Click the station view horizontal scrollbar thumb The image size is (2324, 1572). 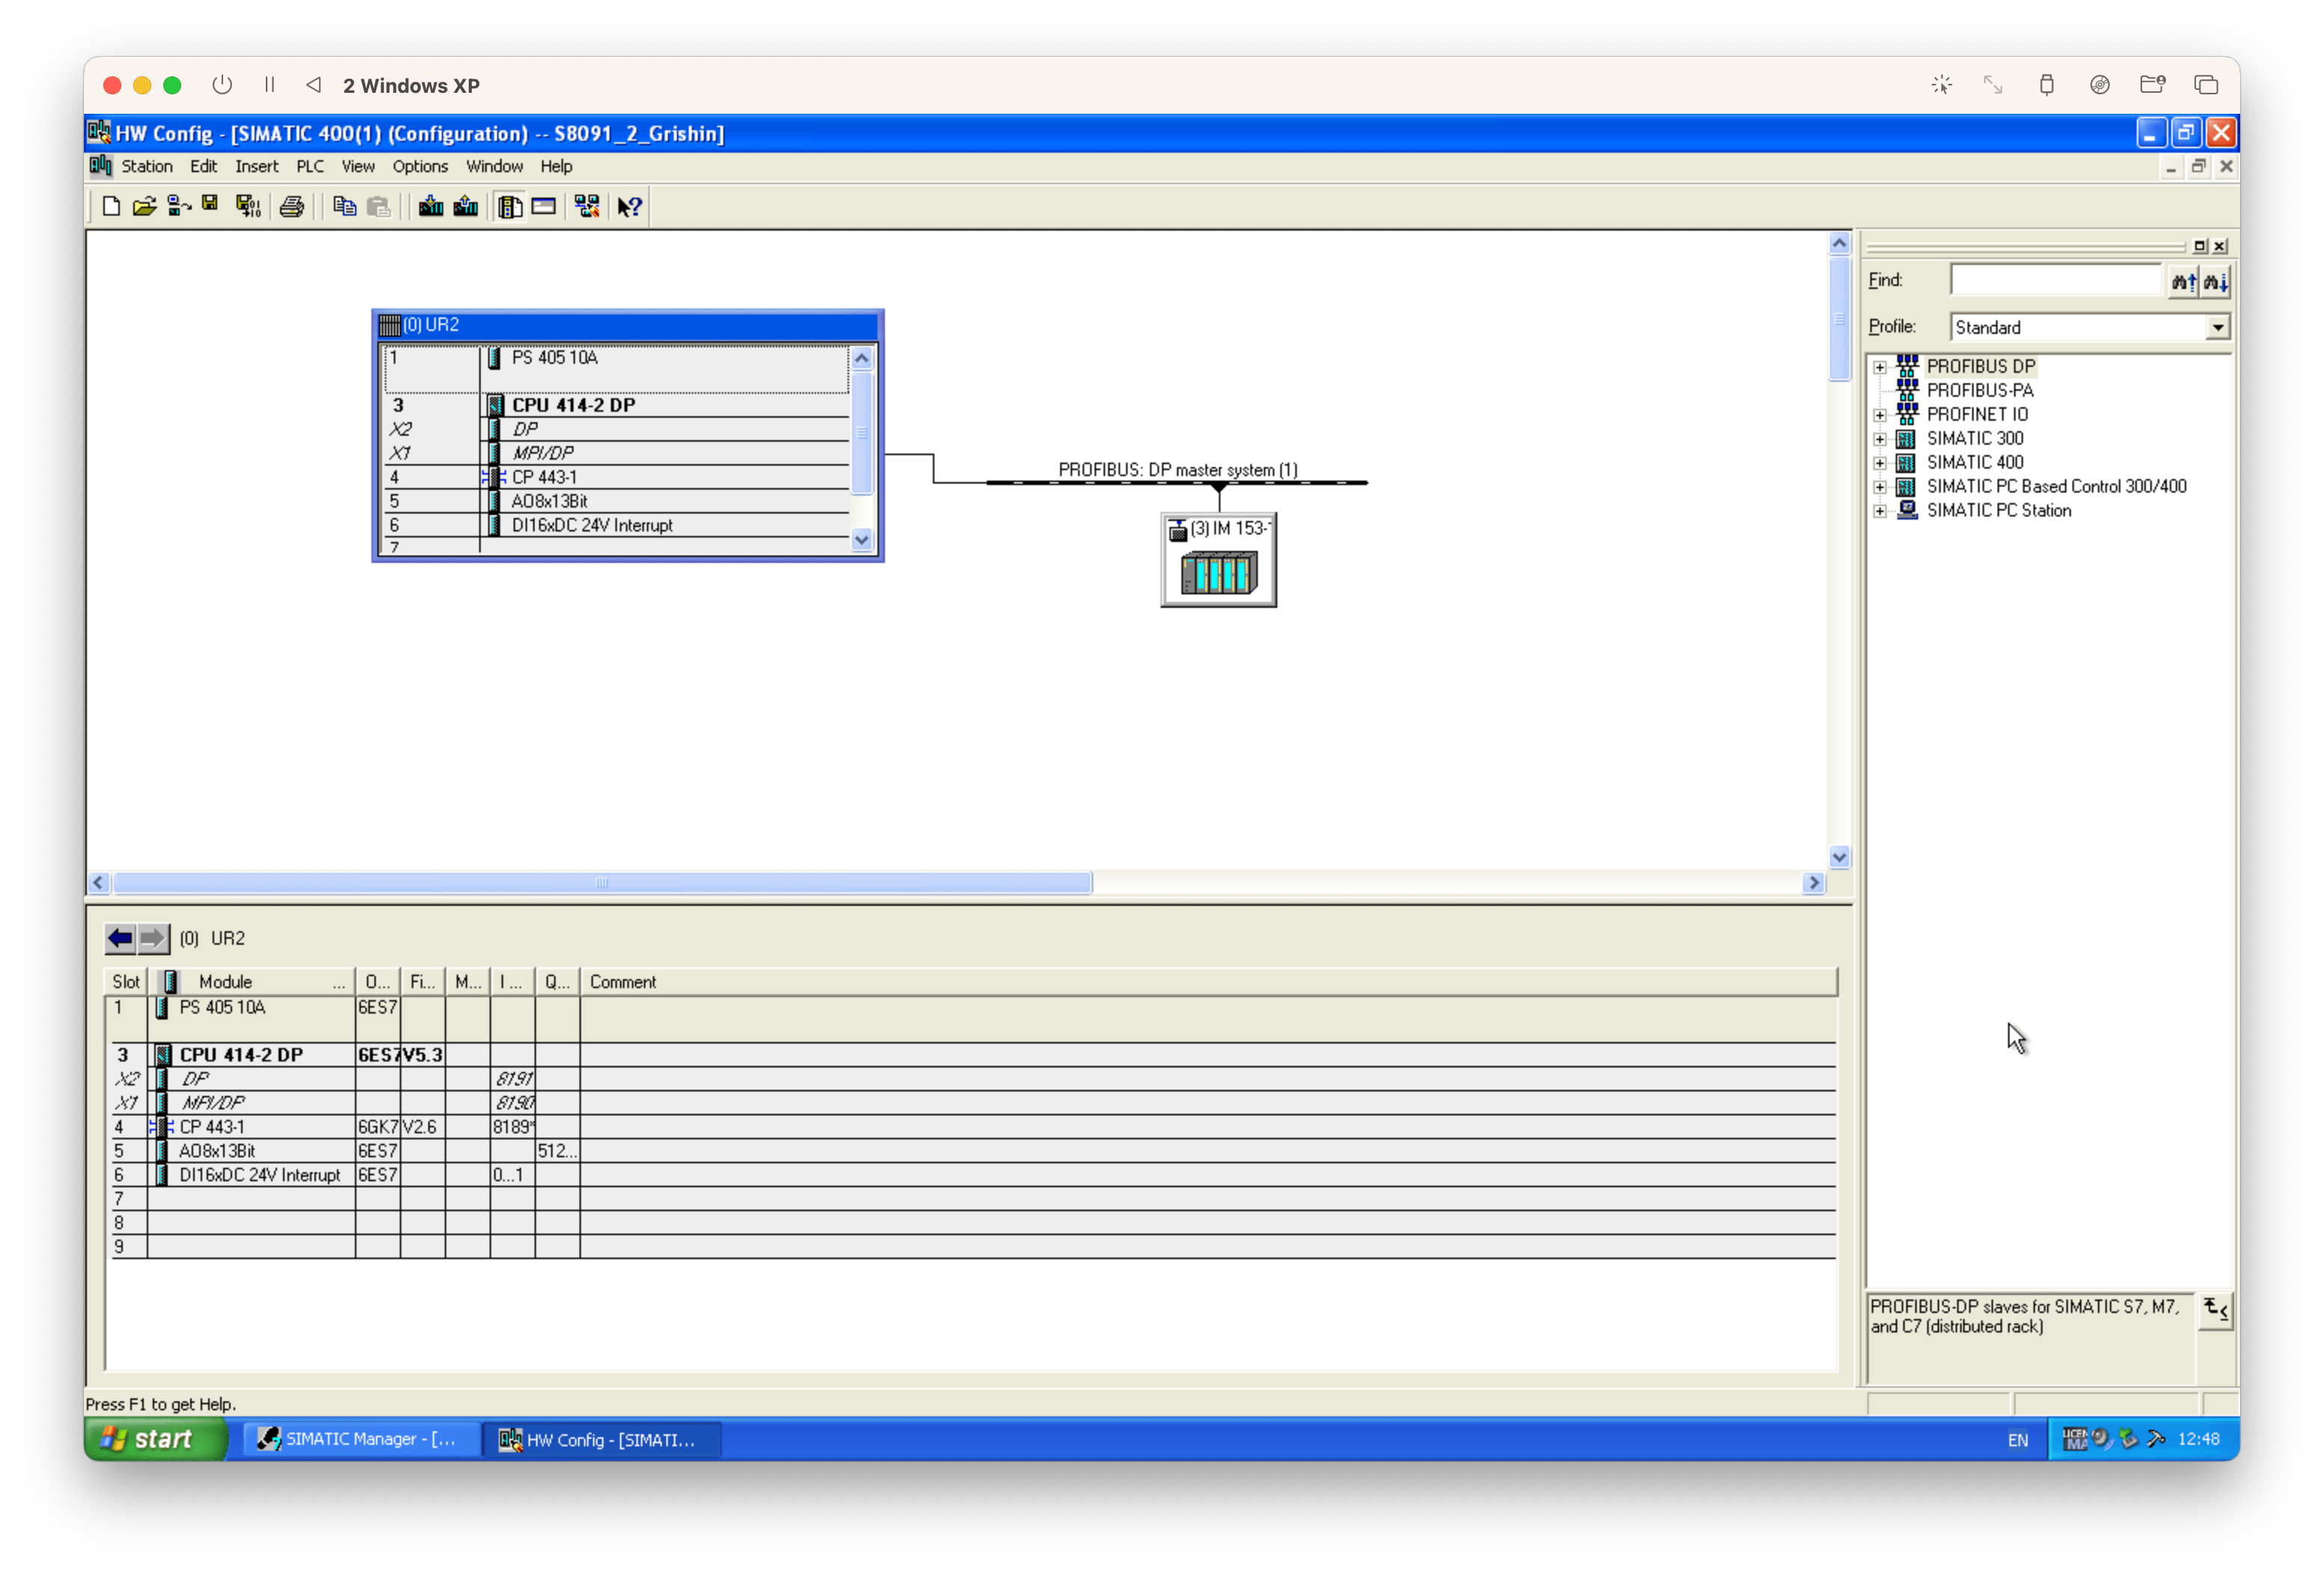(x=602, y=883)
